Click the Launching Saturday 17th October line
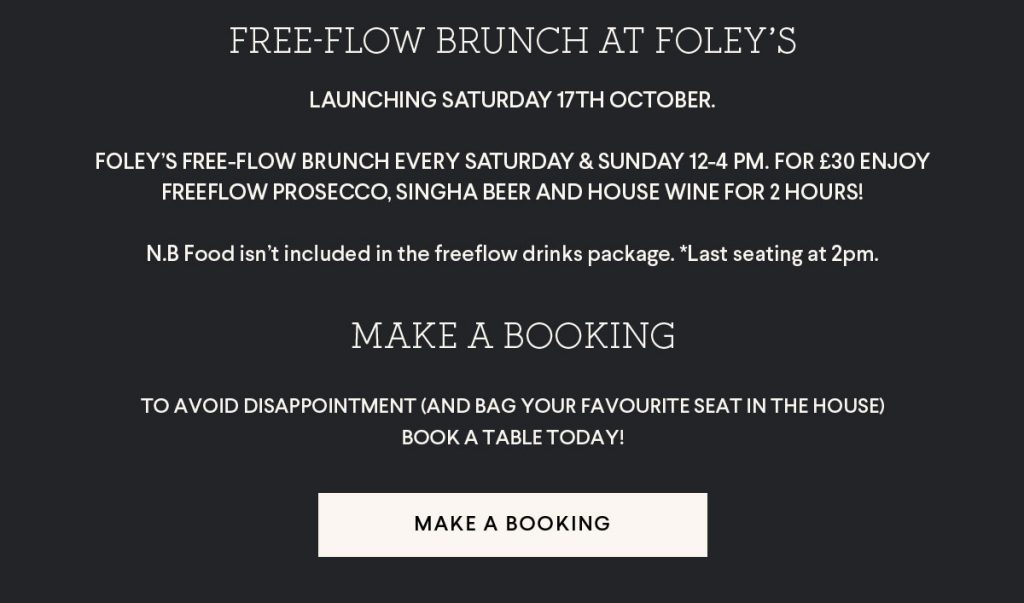The height and width of the screenshot is (603, 1024). click(512, 100)
